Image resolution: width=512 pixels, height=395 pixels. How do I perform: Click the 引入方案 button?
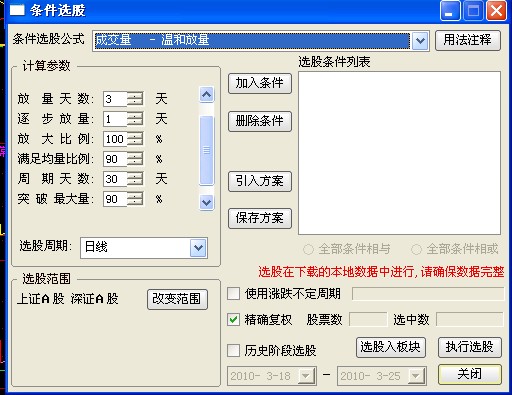pyautogui.click(x=260, y=181)
